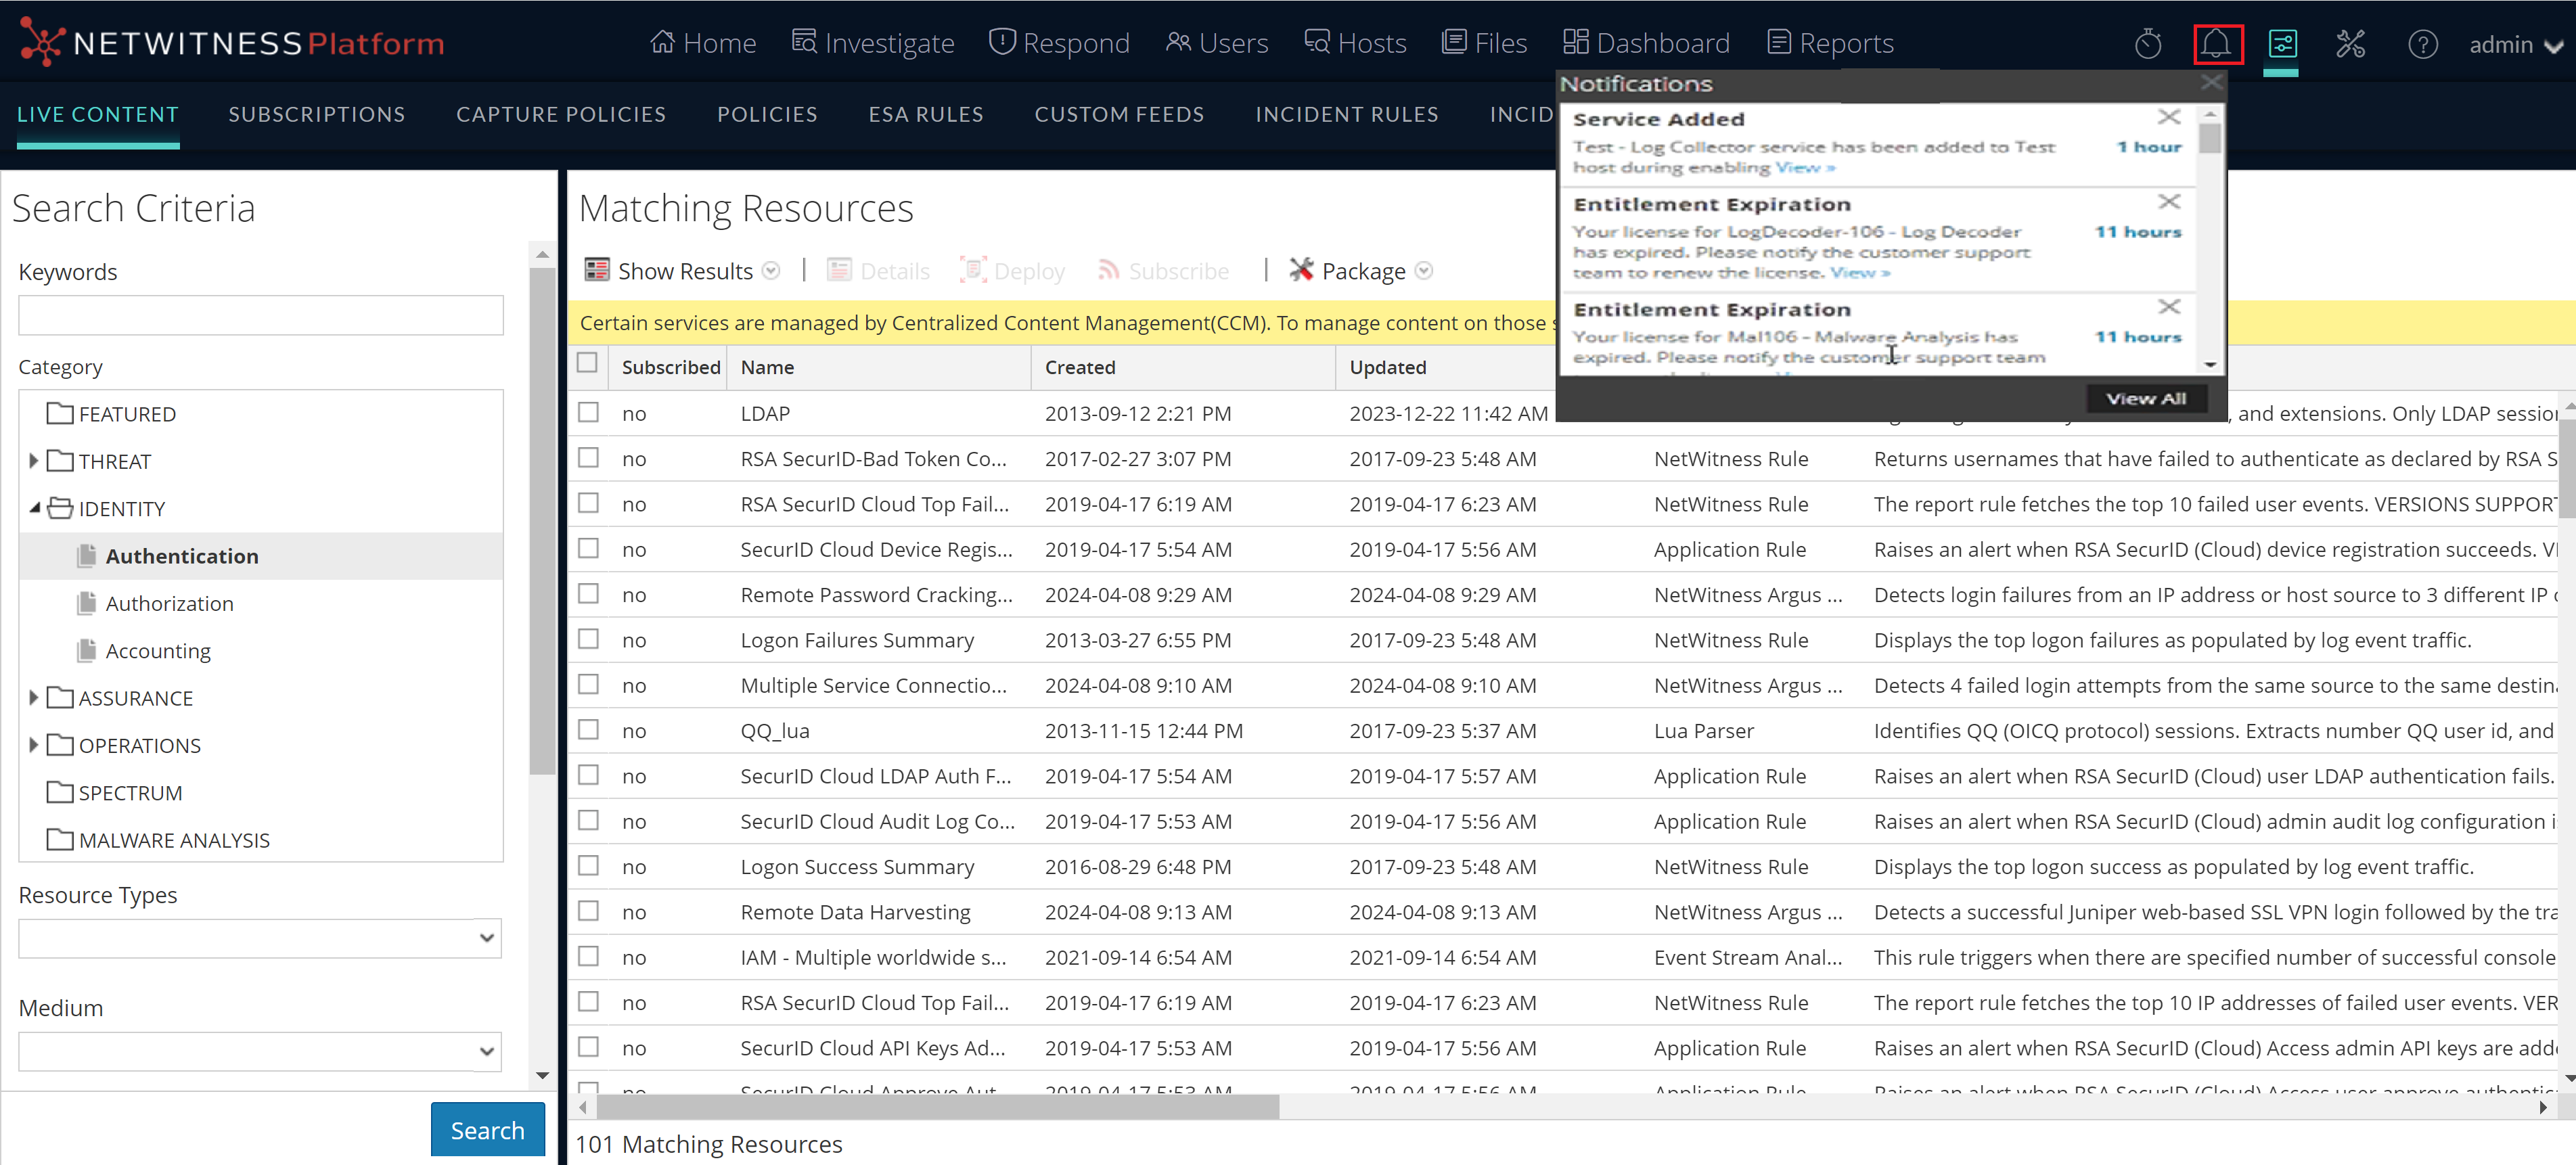2576x1165 pixels.
Task: Open the jobs stopwatch icon
Action: (x=2147, y=44)
